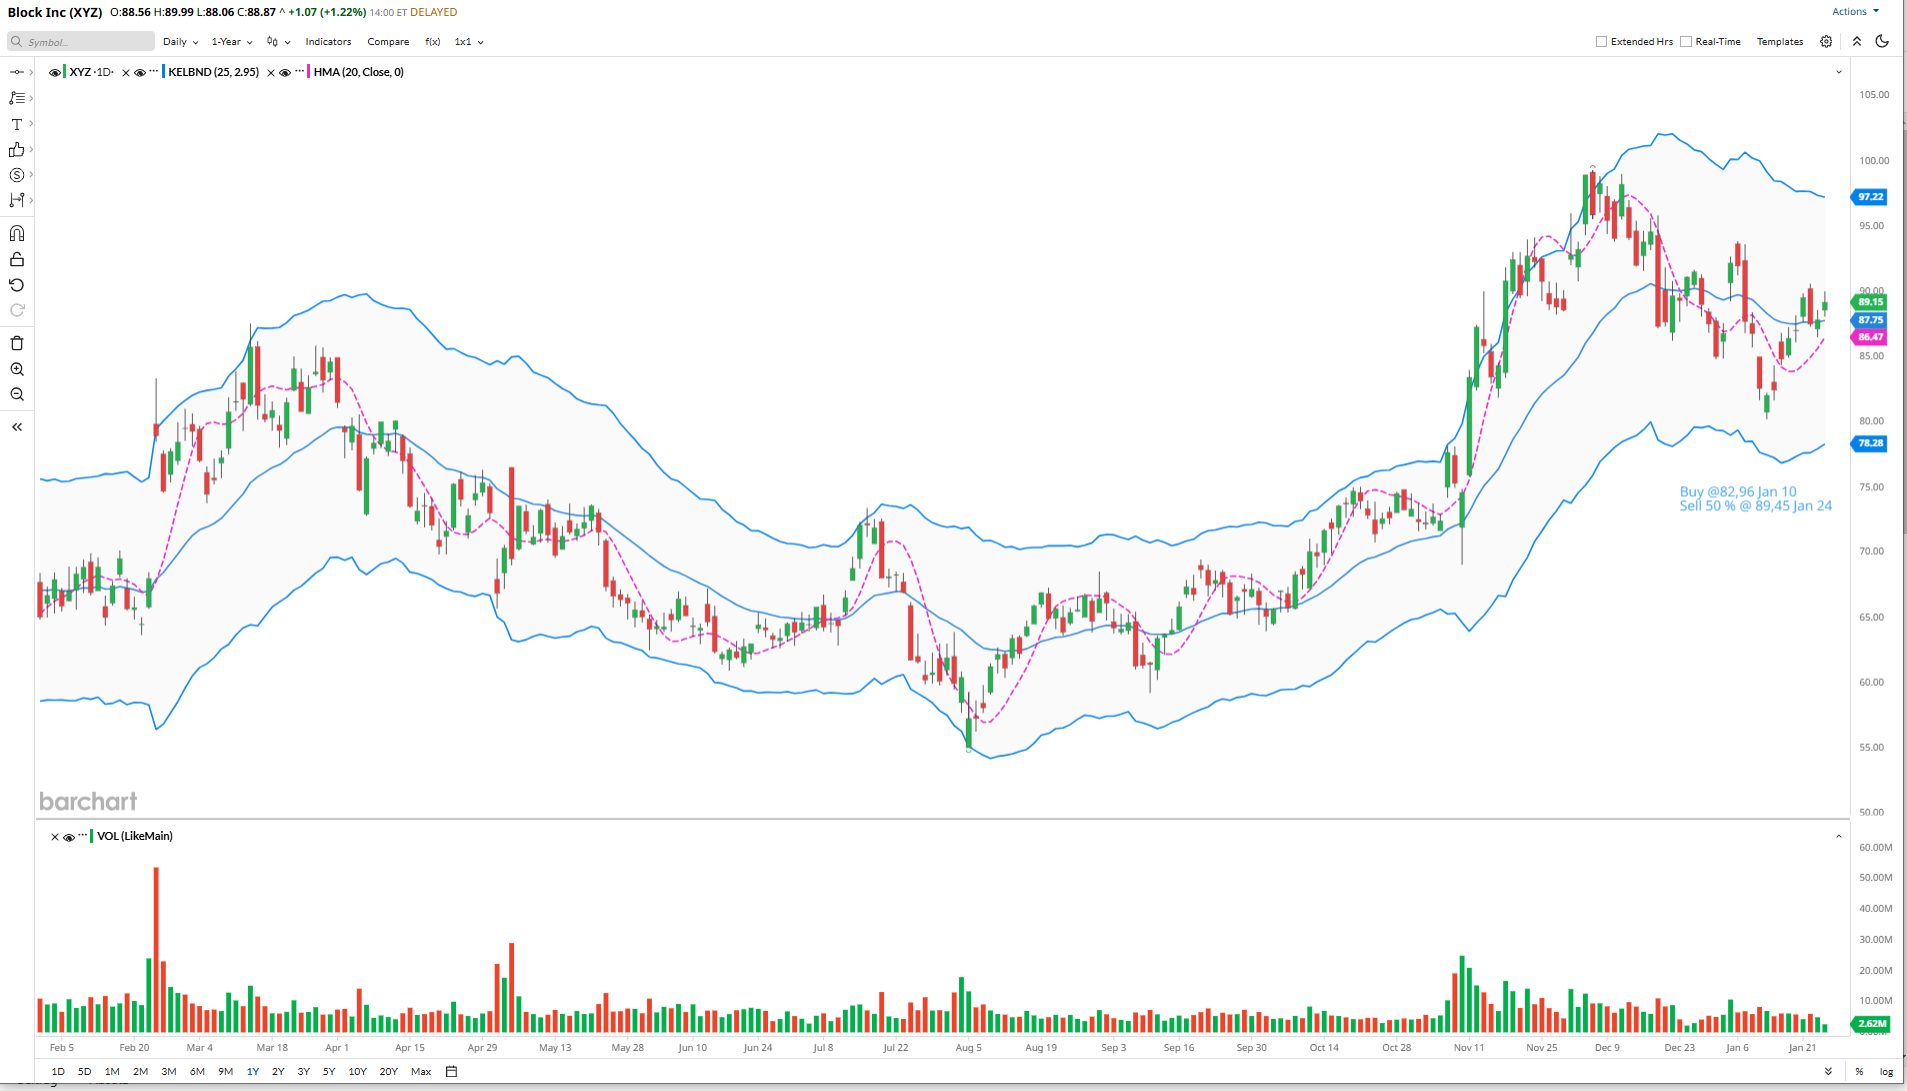
Task: Zoom in on the chart
Action: (17, 369)
